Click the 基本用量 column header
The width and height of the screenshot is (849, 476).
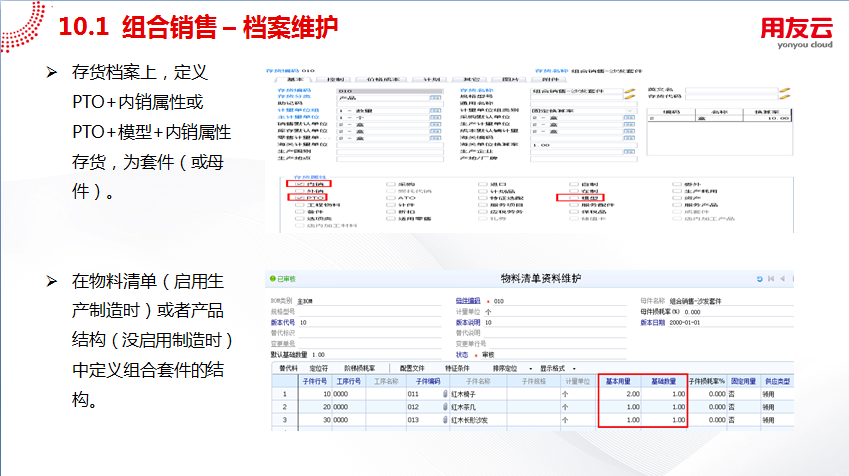[618, 382]
